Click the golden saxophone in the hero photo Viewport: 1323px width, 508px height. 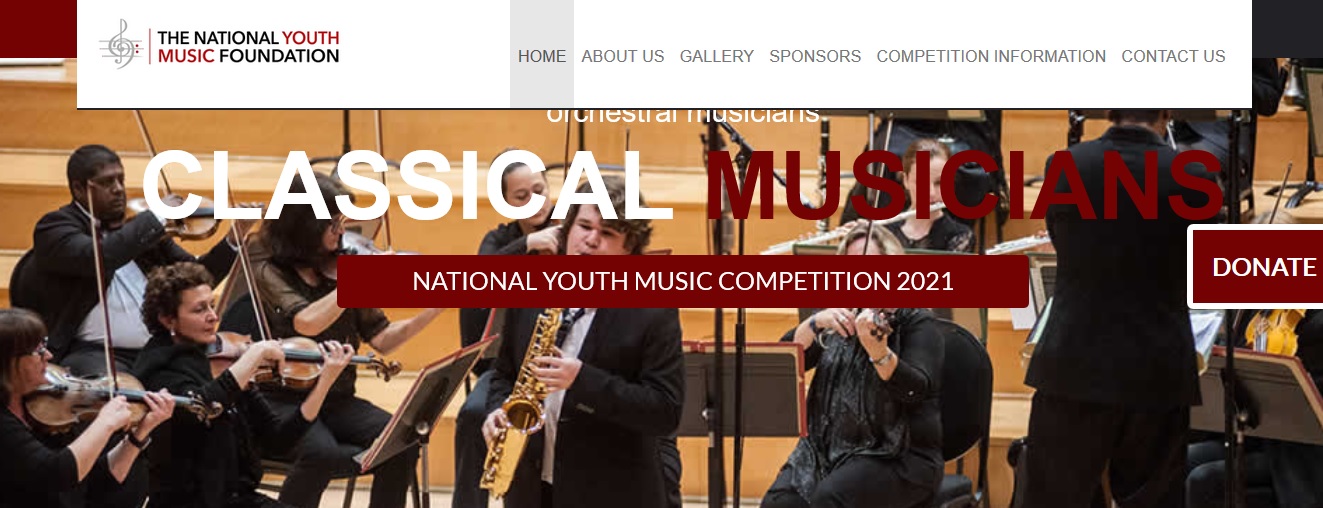tap(518, 400)
